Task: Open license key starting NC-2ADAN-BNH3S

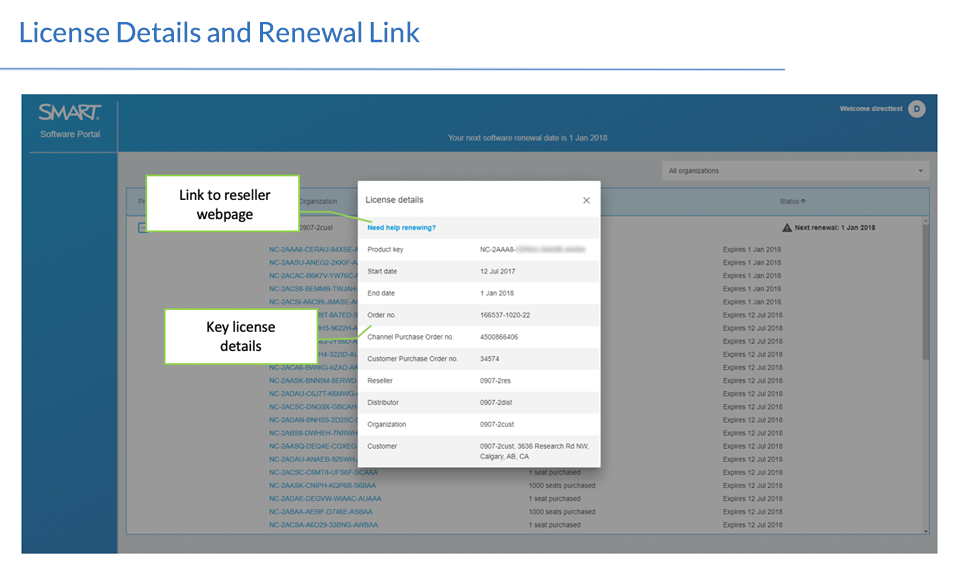Action: [x=313, y=420]
